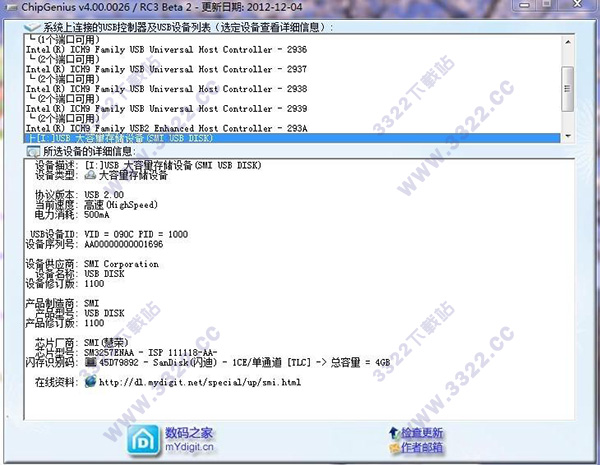This screenshot has height=465, width=600.
Task: Open the smi.html online resource link
Action: click(x=200, y=382)
